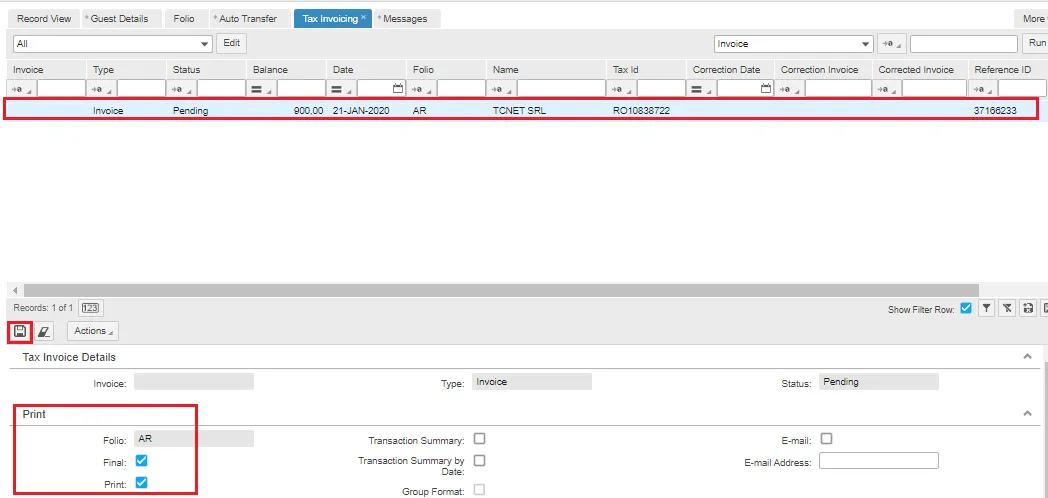
Task: Click the eraser clear icon beside save
Action: pos(43,331)
